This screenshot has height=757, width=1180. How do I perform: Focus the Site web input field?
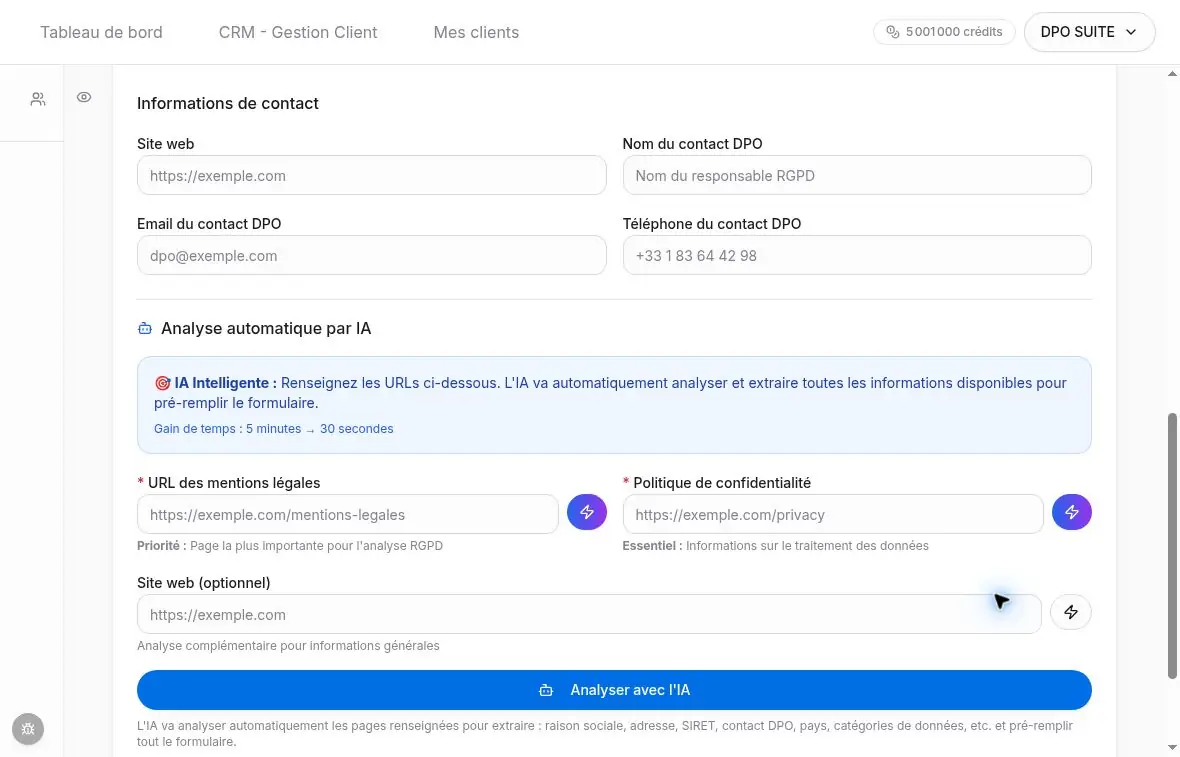371,175
